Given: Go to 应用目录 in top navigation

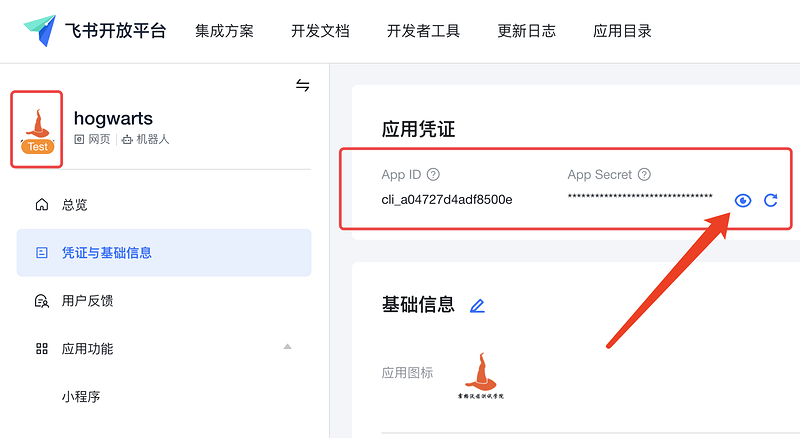Looking at the screenshot, I should click(622, 31).
